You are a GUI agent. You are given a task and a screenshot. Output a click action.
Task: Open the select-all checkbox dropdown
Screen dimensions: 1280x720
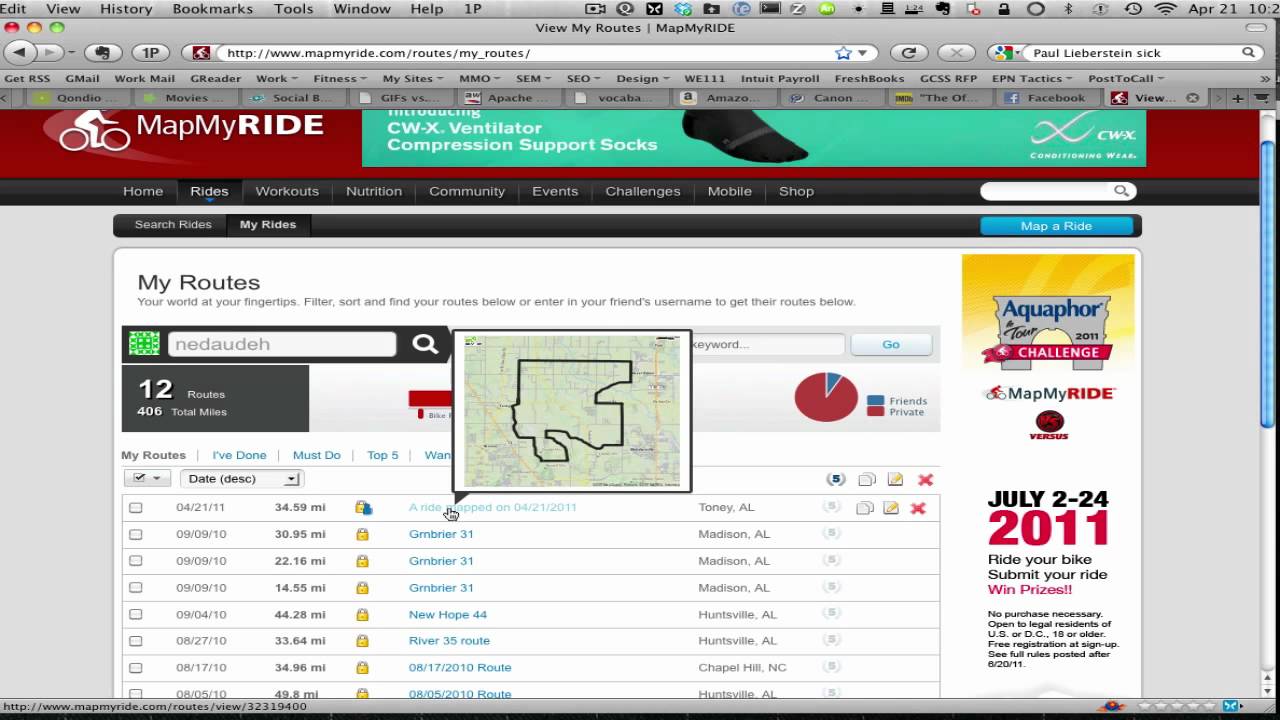click(148, 478)
